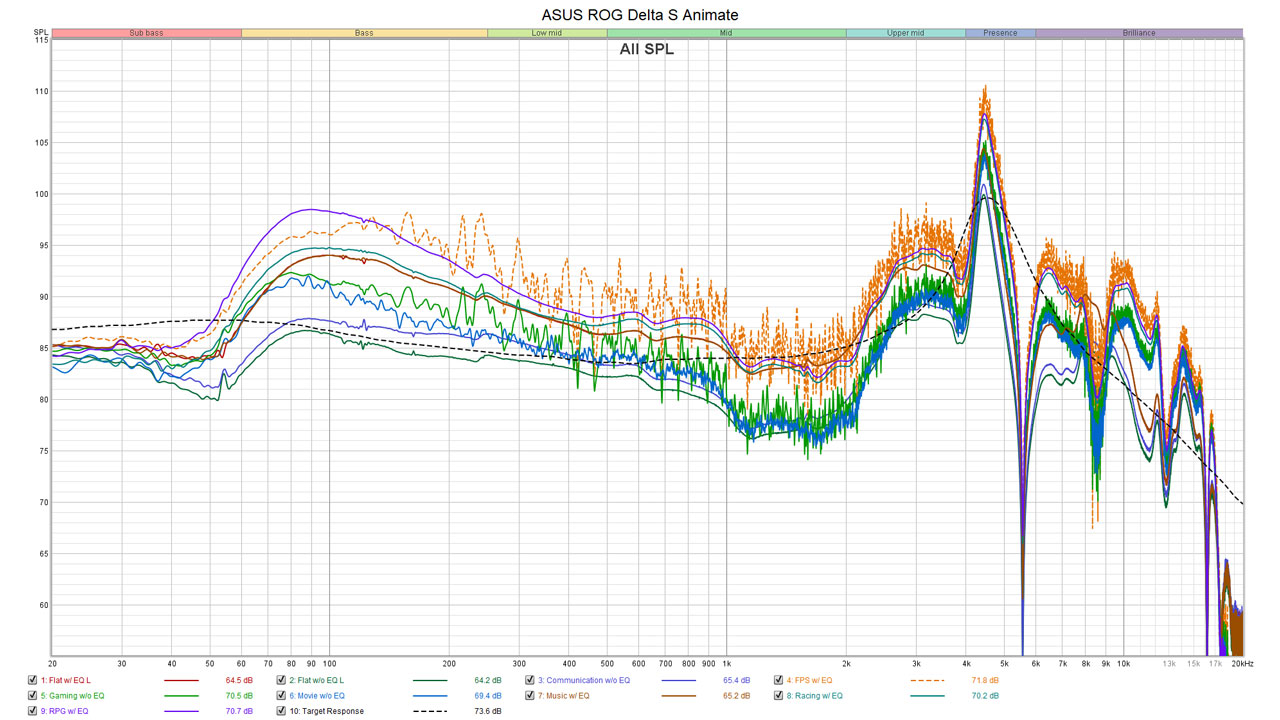This screenshot has width=1280, height=720.
Task: Click the 'All SPL' graph heading
Action: pos(647,49)
